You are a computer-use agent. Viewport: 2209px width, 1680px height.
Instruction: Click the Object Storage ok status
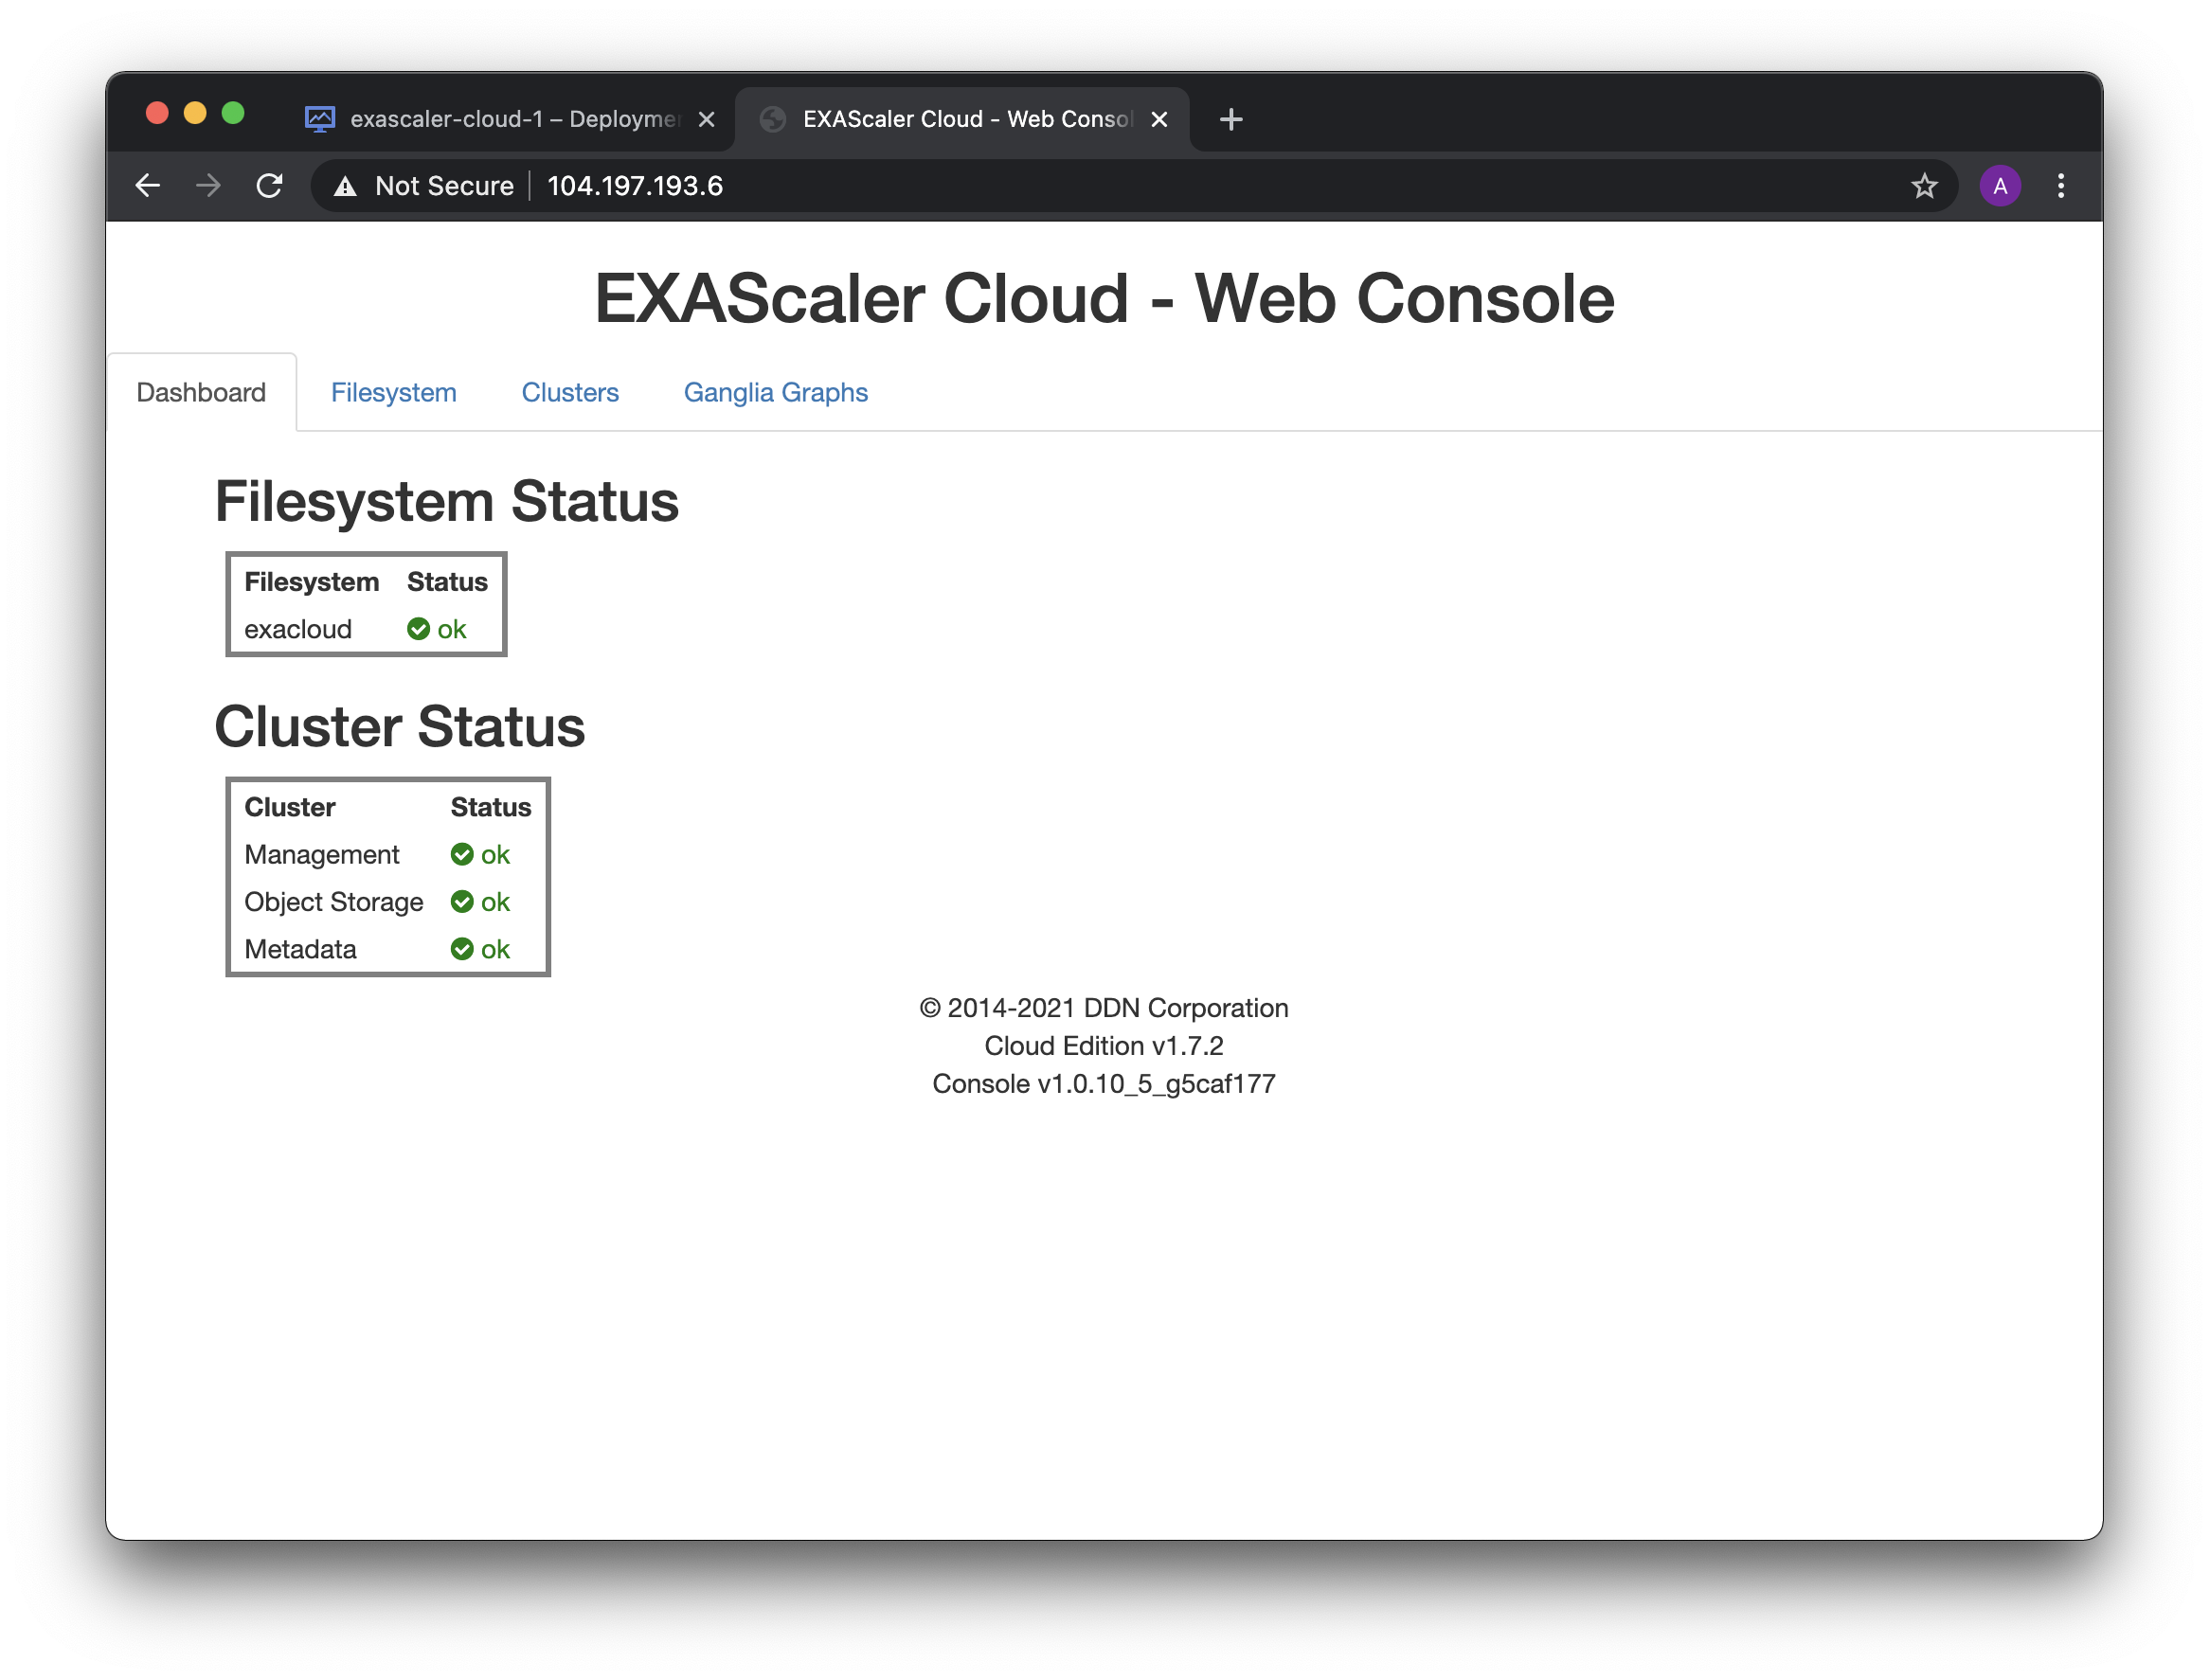click(481, 902)
